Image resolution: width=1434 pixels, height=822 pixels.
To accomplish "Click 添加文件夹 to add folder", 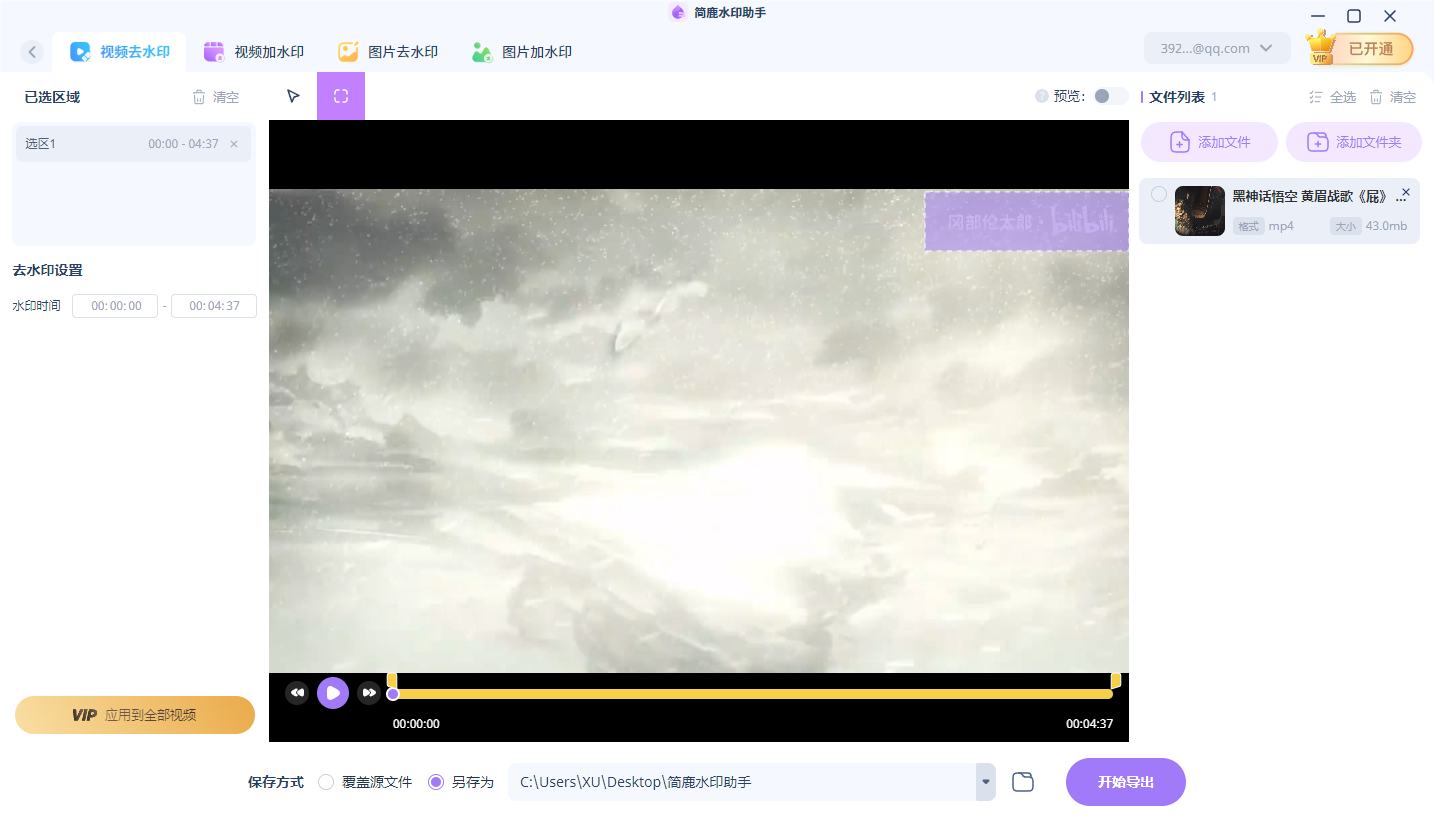I will coord(1354,142).
